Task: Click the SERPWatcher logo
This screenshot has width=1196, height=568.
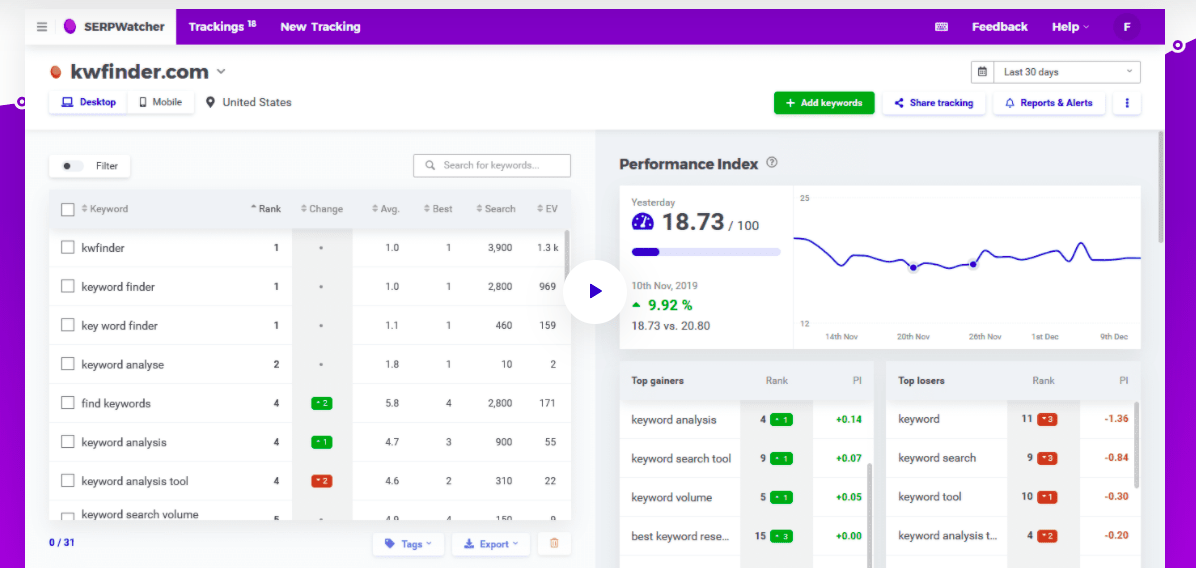Action: tap(114, 27)
